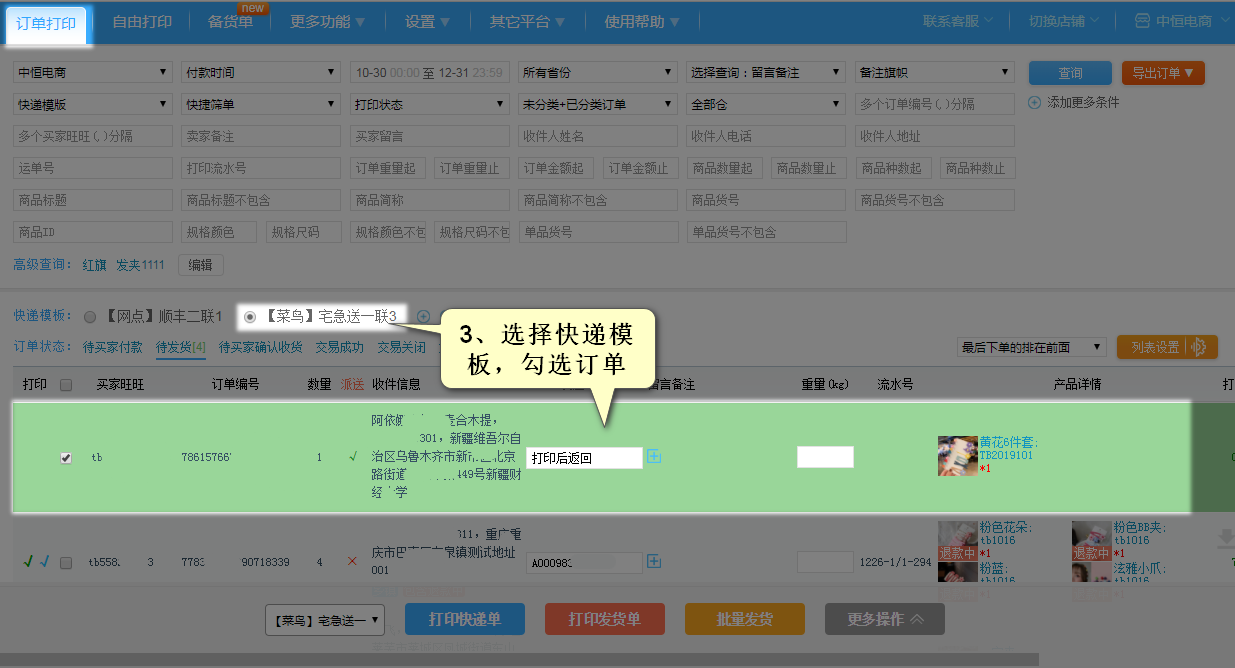Screen dimensions: 1235x668
Task: Click the red X icon in tb558 row
Action: tap(352, 561)
